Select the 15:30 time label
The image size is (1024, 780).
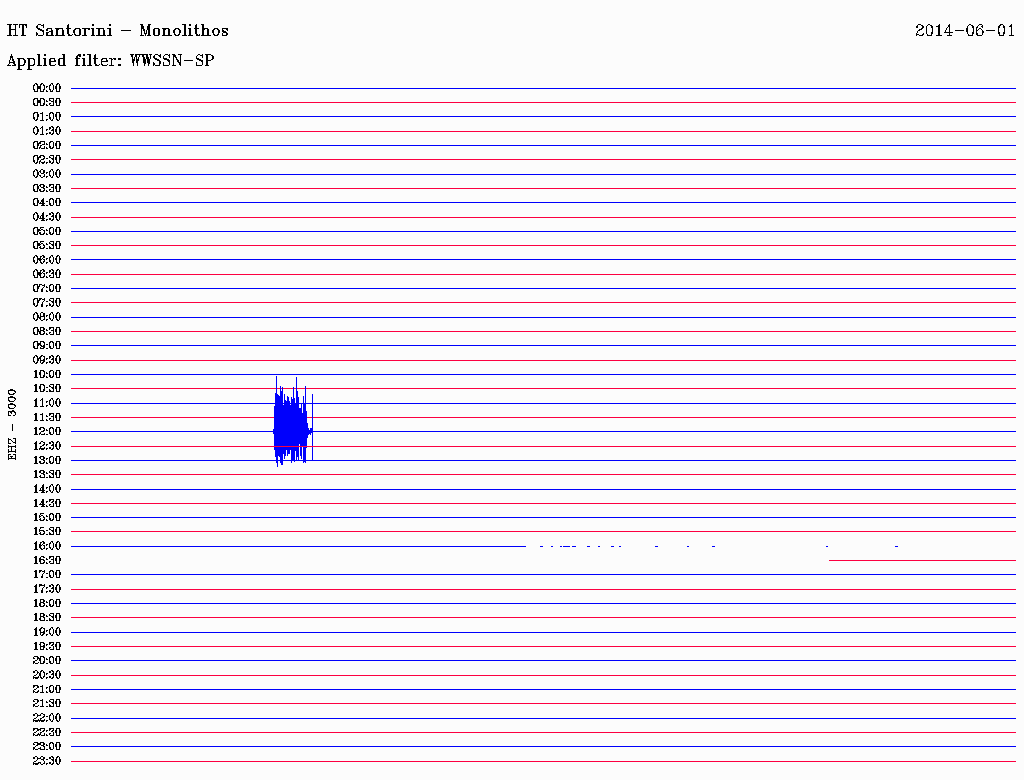tap(47, 532)
